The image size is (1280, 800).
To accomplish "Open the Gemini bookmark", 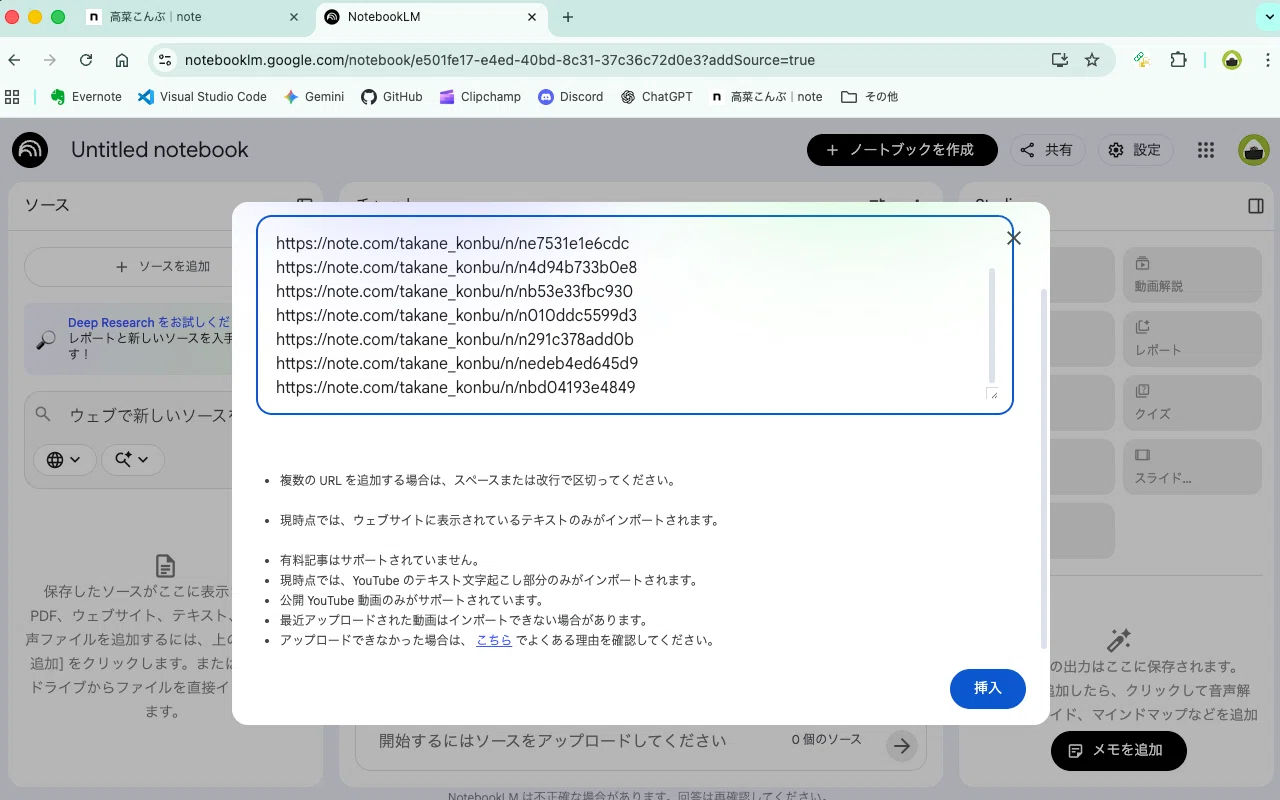I will (x=314, y=97).
